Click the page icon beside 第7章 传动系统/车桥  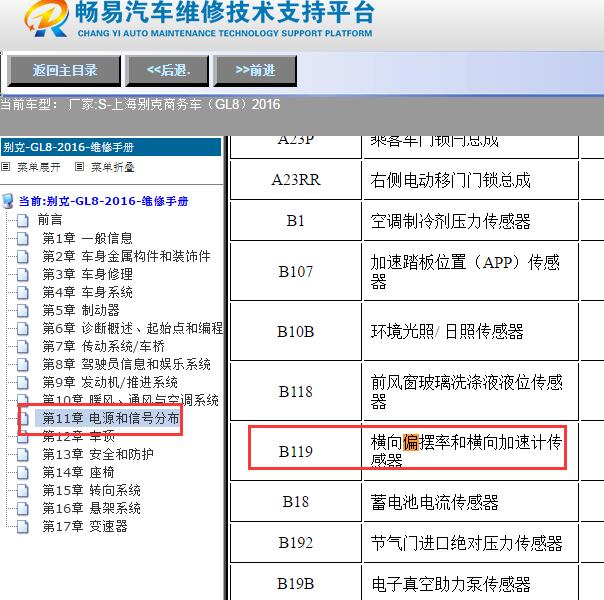[23, 347]
